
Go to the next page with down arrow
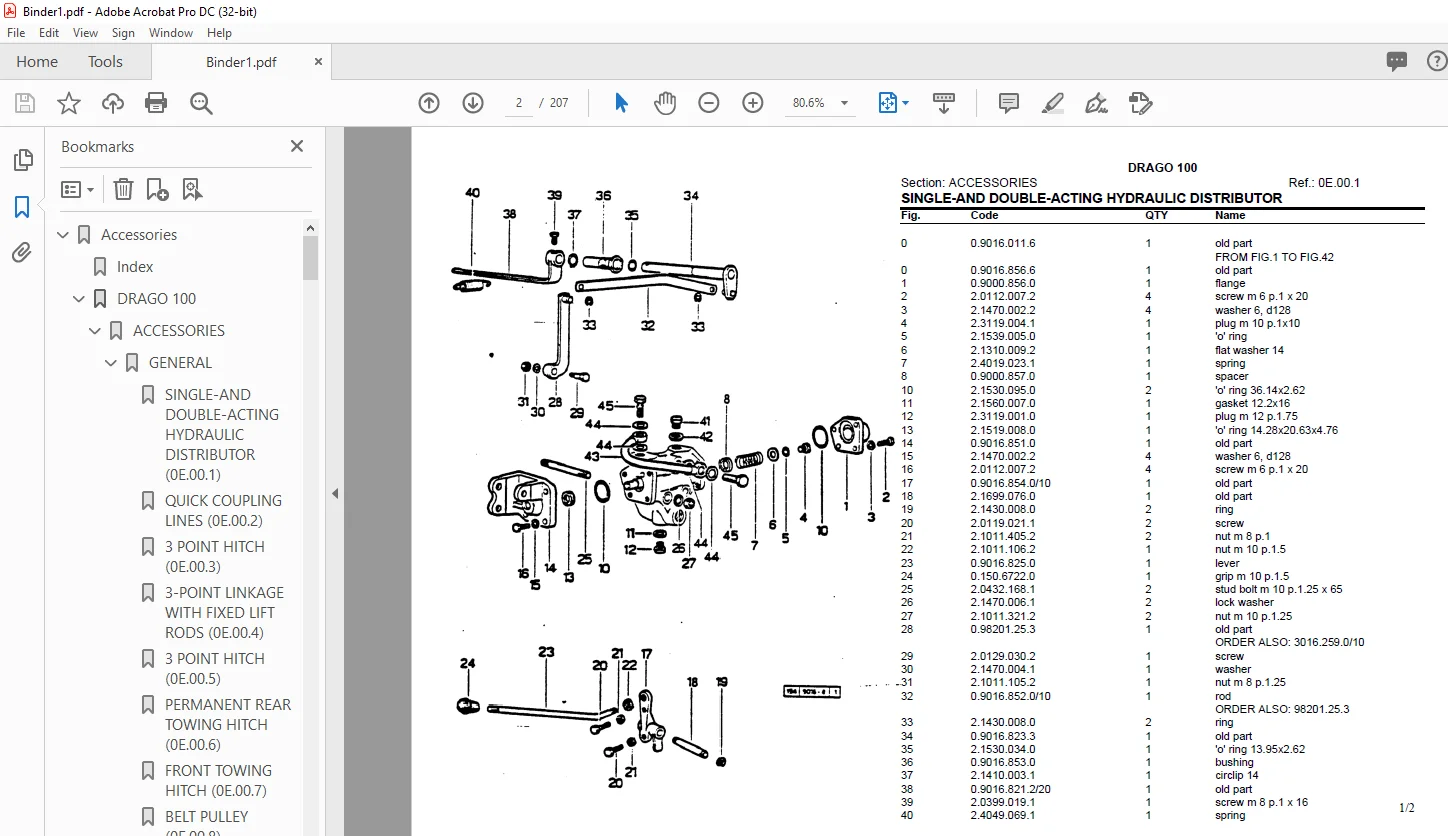click(x=473, y=103)
